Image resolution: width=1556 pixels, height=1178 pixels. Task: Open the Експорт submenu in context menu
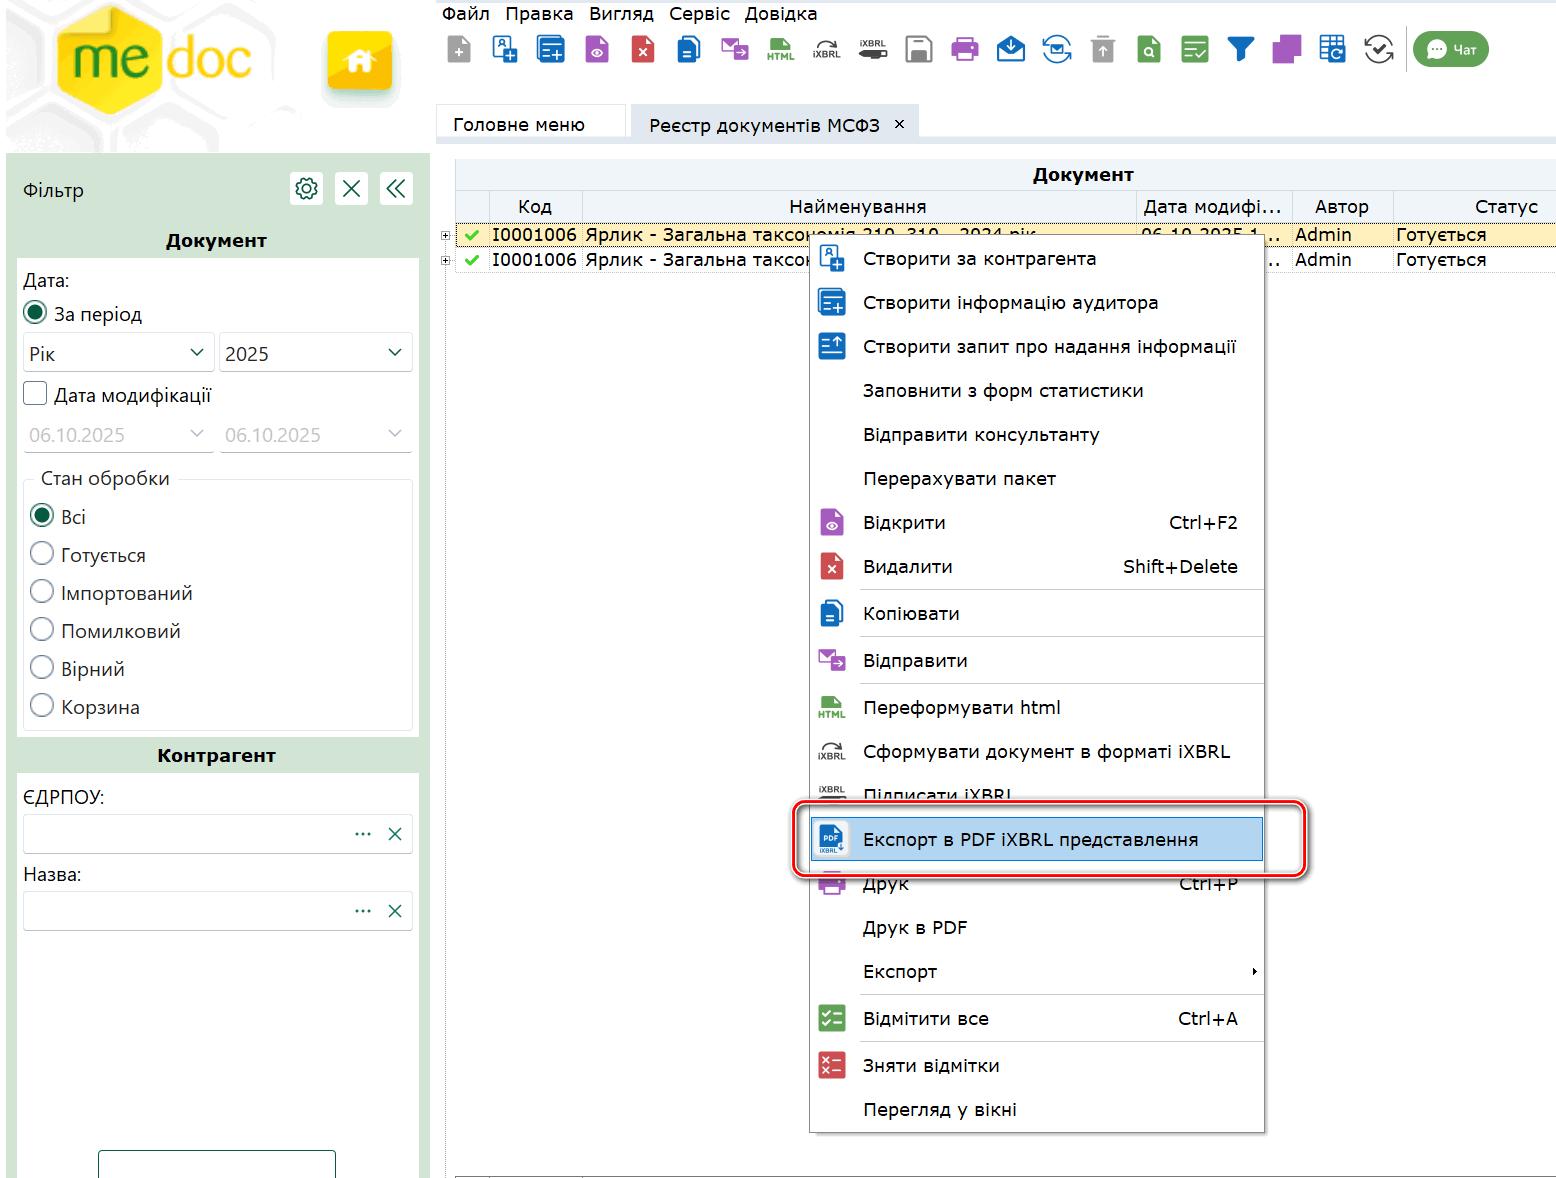tap(1036, 971)
